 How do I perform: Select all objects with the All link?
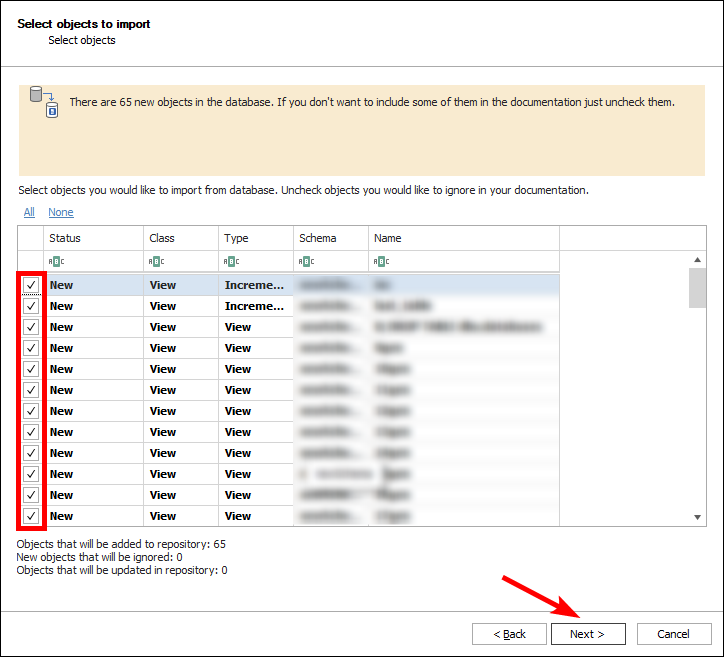[29, 212]
